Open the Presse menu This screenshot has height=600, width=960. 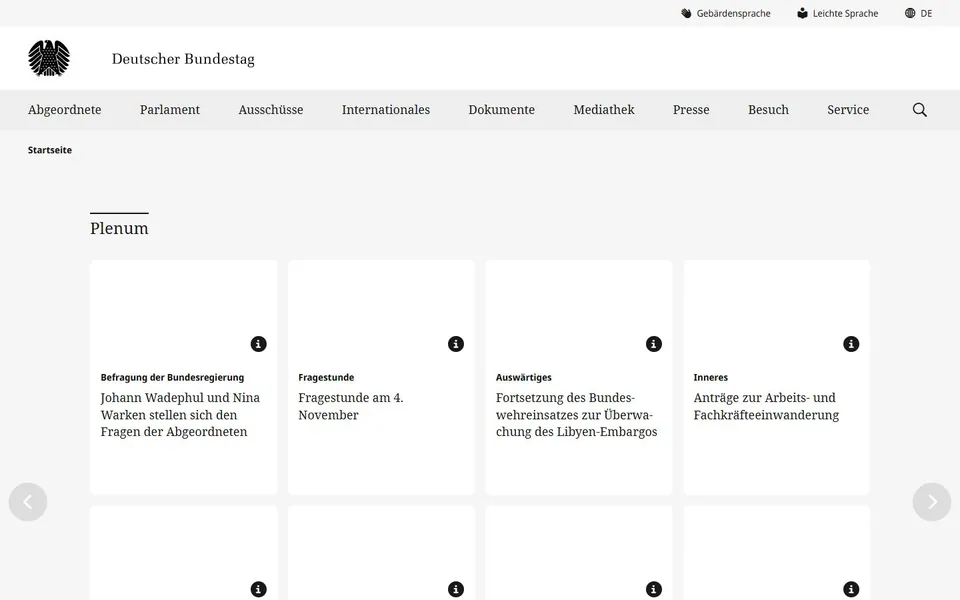691,110
